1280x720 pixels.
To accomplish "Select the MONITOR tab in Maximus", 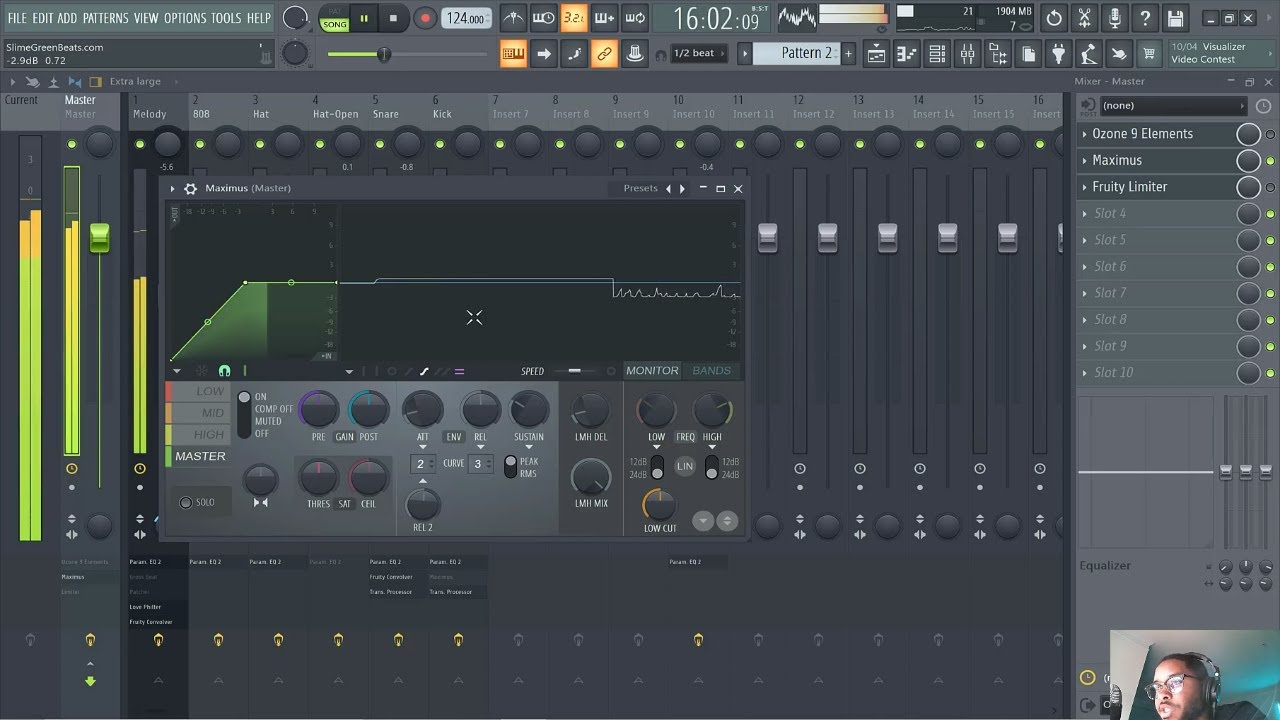I will point(652,371).
